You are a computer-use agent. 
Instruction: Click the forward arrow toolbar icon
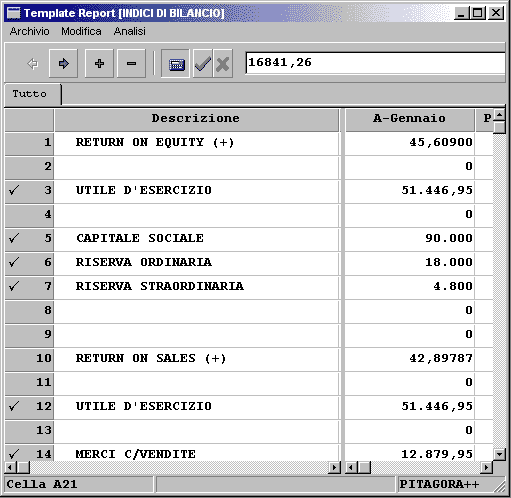point(63,63)
